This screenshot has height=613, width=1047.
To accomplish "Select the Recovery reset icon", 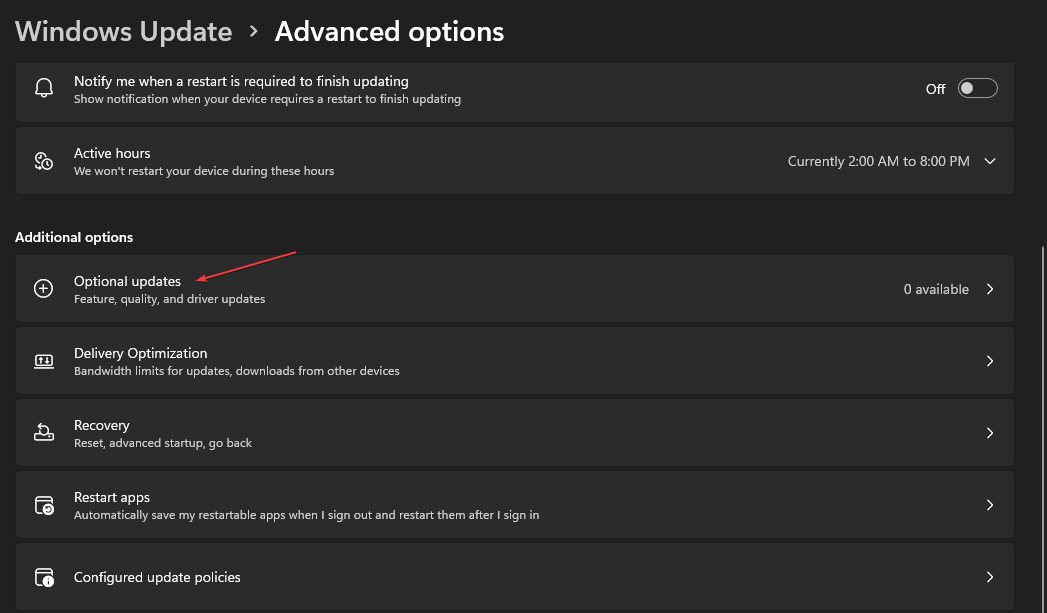I will point(43,432).
